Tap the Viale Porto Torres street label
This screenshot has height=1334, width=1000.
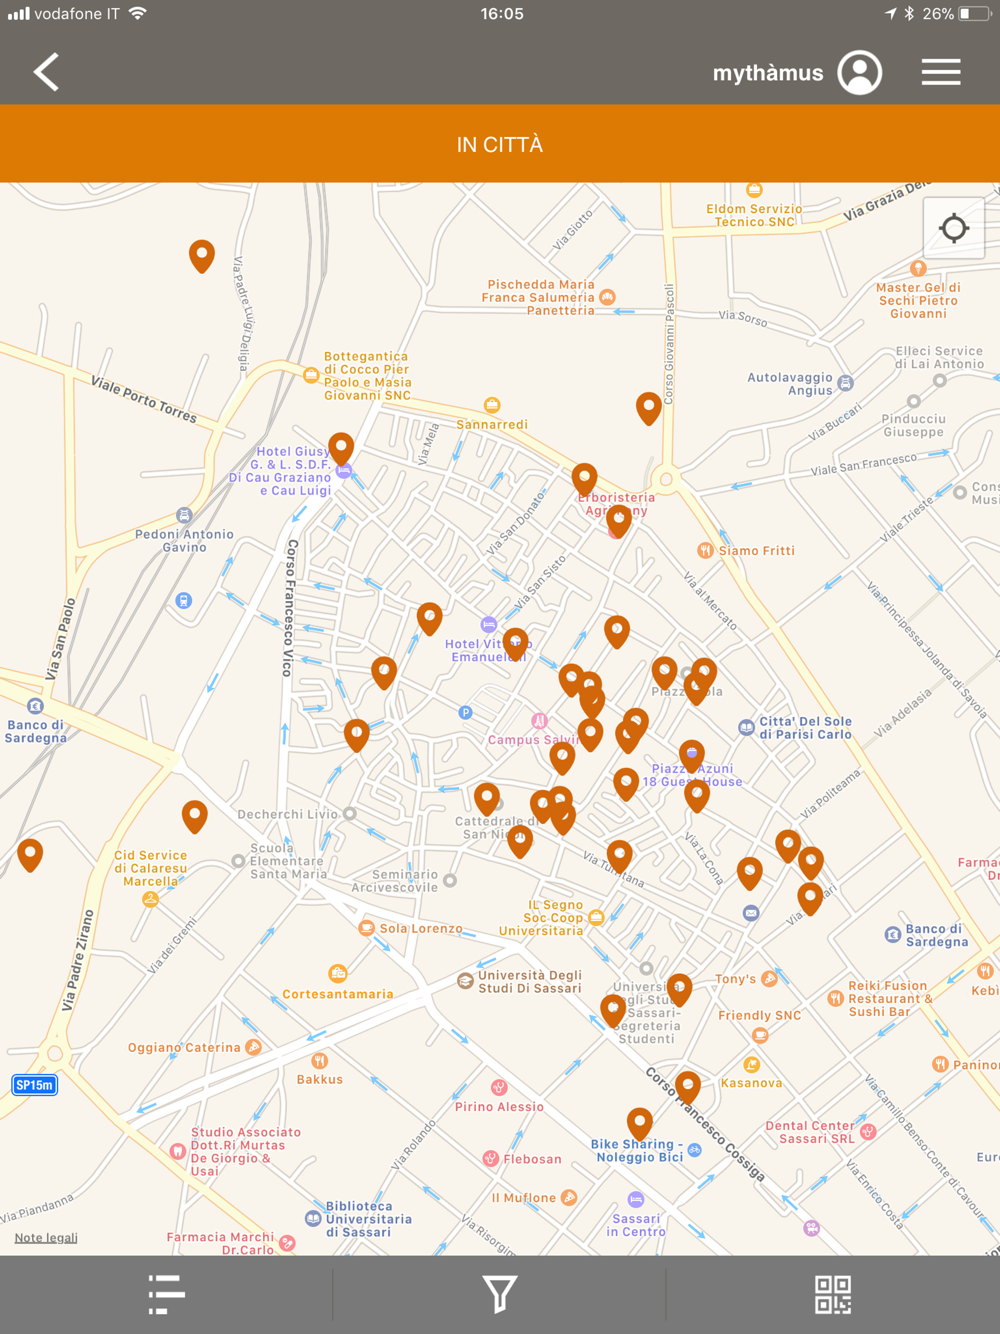click(x=144, y=399)
